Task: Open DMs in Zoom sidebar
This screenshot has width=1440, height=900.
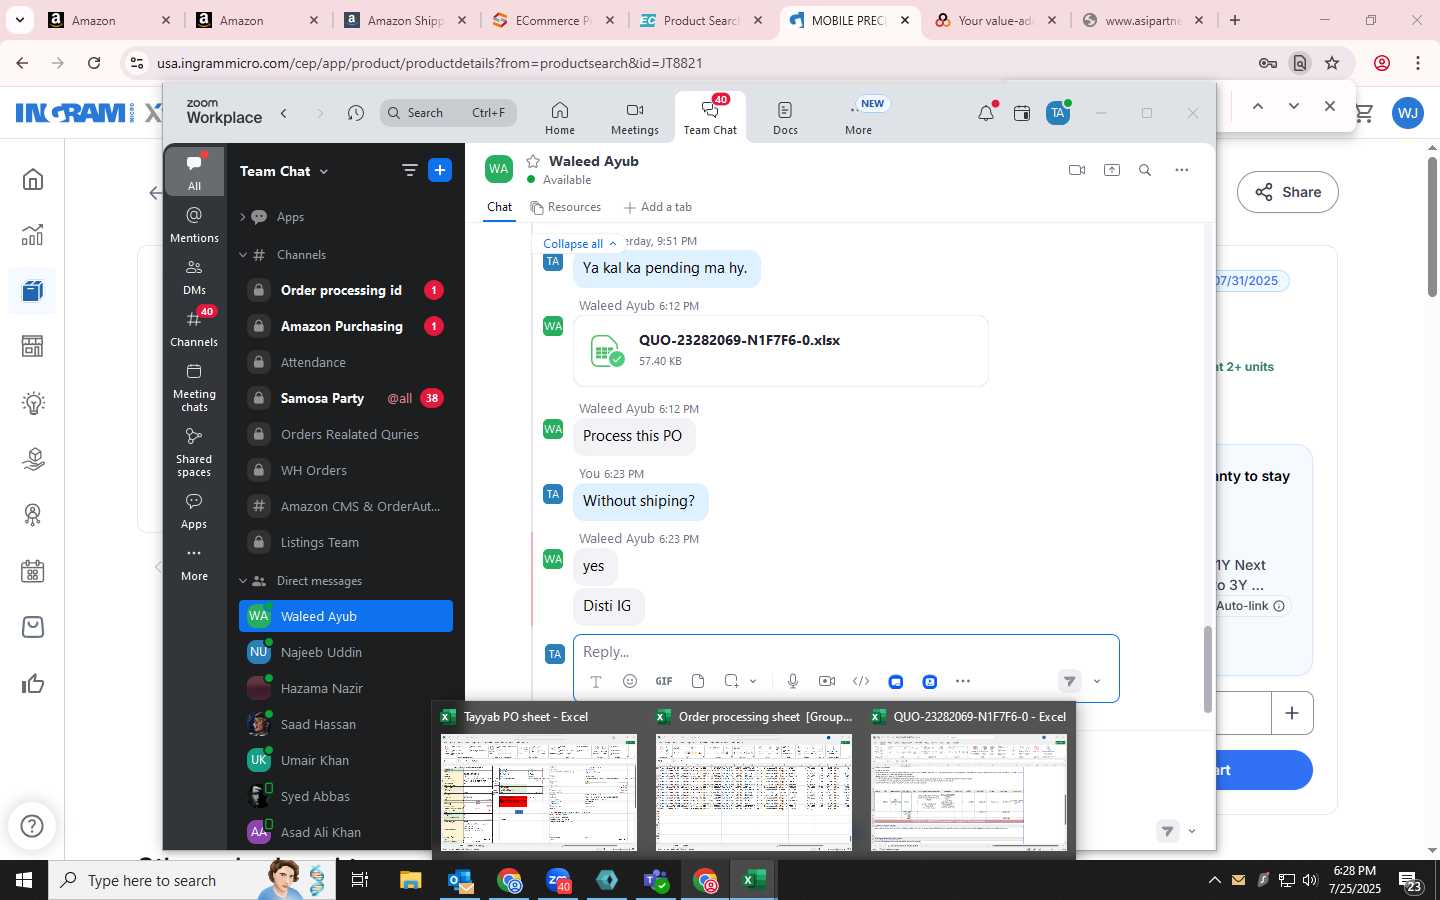Action: point(194,276)
